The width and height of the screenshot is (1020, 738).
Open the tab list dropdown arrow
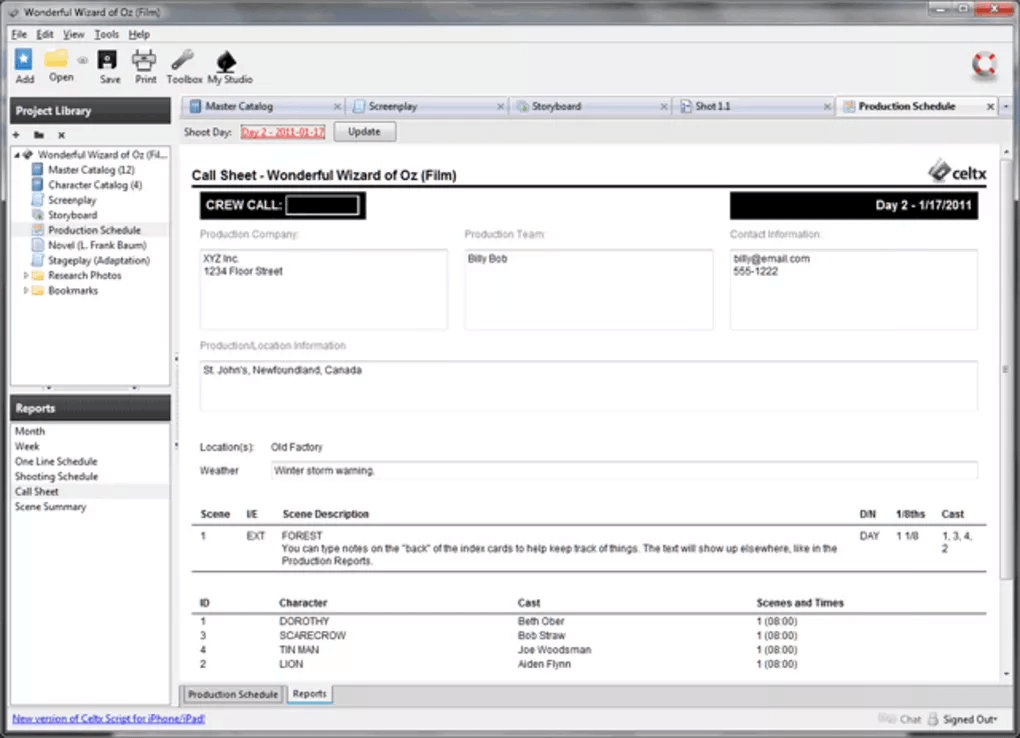[1007, 107]
